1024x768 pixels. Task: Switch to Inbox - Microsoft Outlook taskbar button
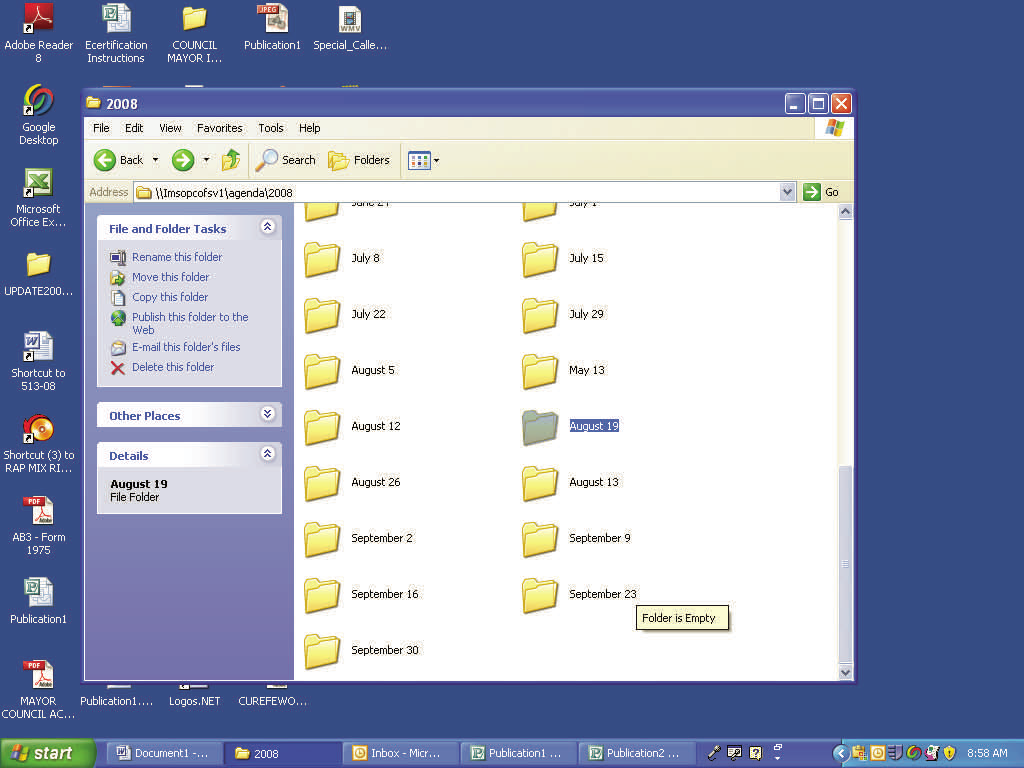pos(399,754)
